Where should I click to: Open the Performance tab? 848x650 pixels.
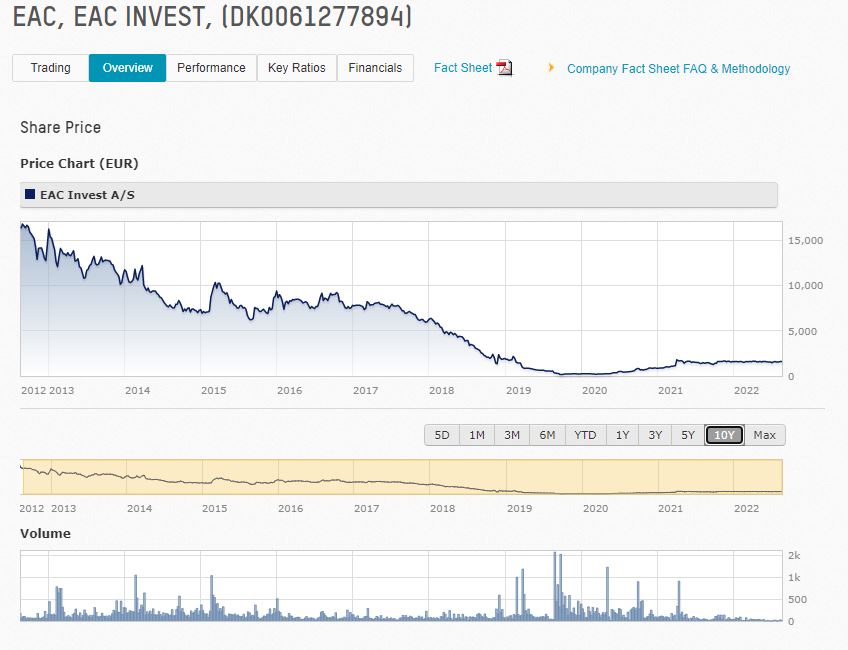point(211,68)
